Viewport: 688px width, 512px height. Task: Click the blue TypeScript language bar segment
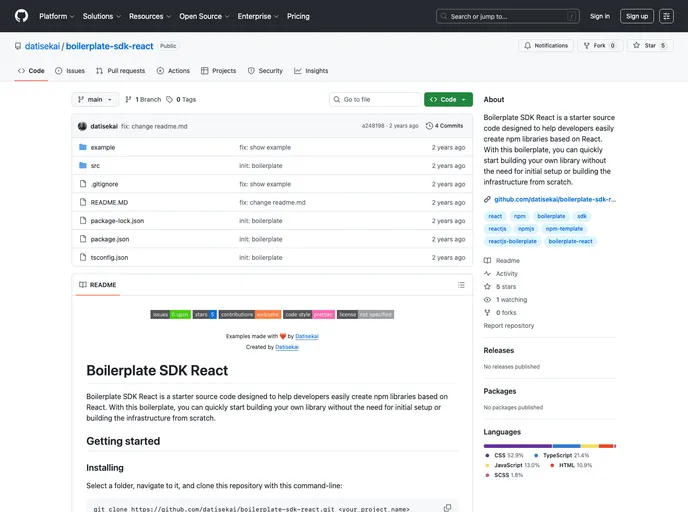coord(567,446)
